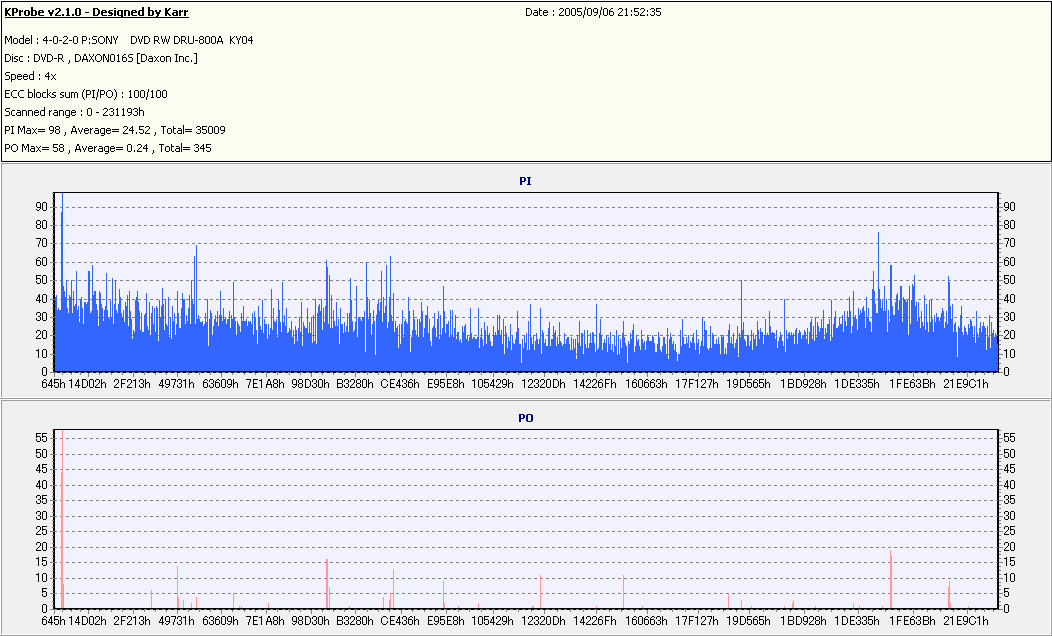Click the 17F127h label on PO axis
Image resolution: width=1052 pixels, height=636 pixels.
[x=696, y=621]
